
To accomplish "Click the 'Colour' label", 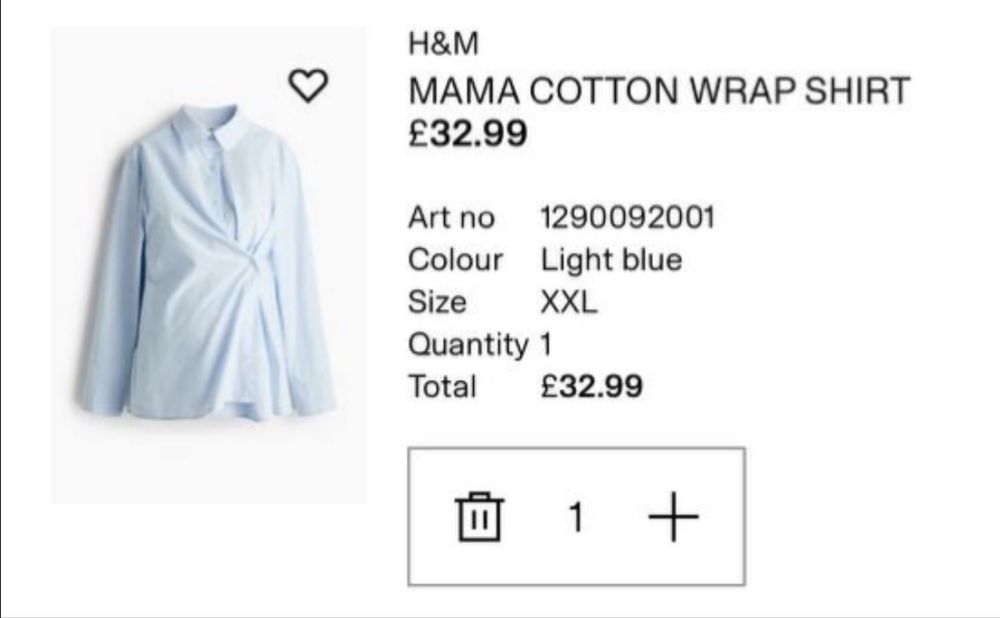I will click(455, 260).
